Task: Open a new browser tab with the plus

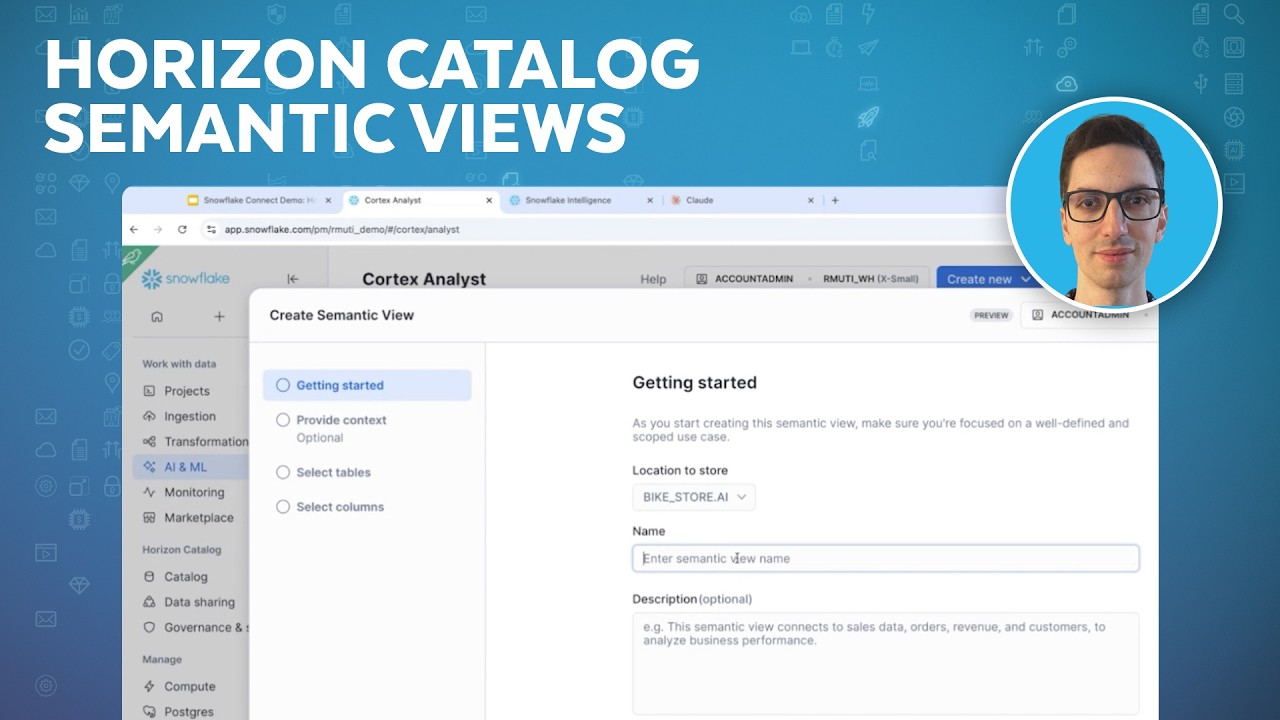Action: [835, 200]
